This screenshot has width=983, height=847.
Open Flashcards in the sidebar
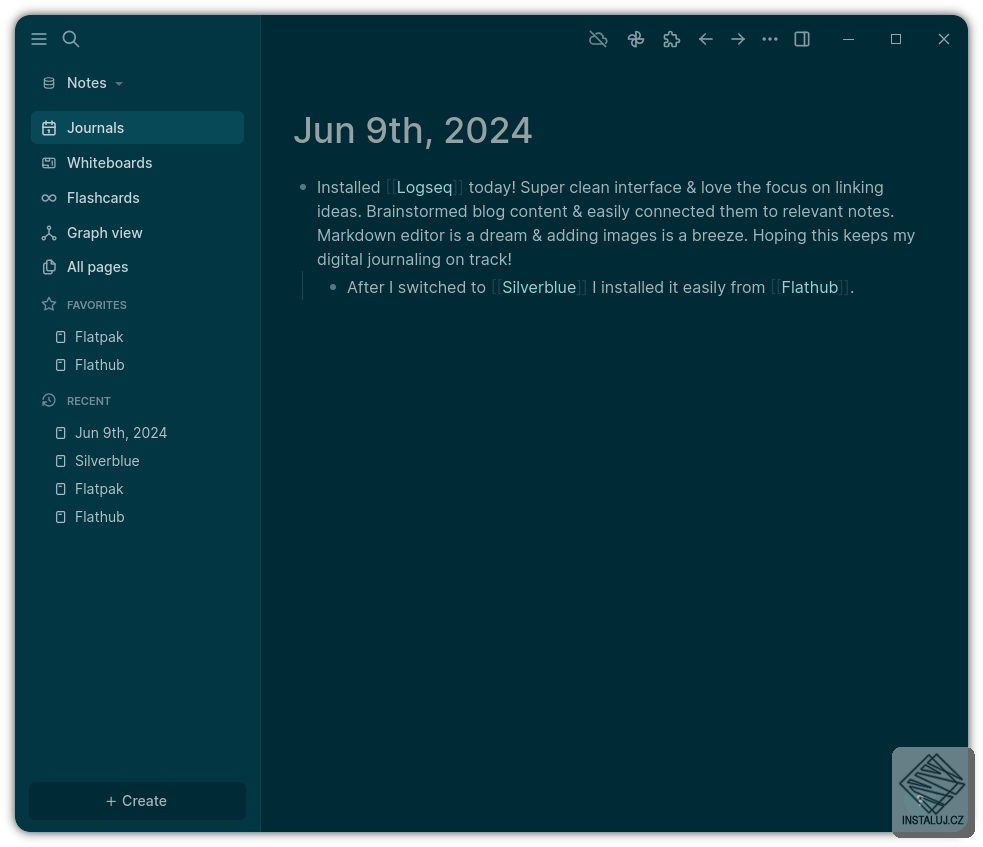pos(137,198)
